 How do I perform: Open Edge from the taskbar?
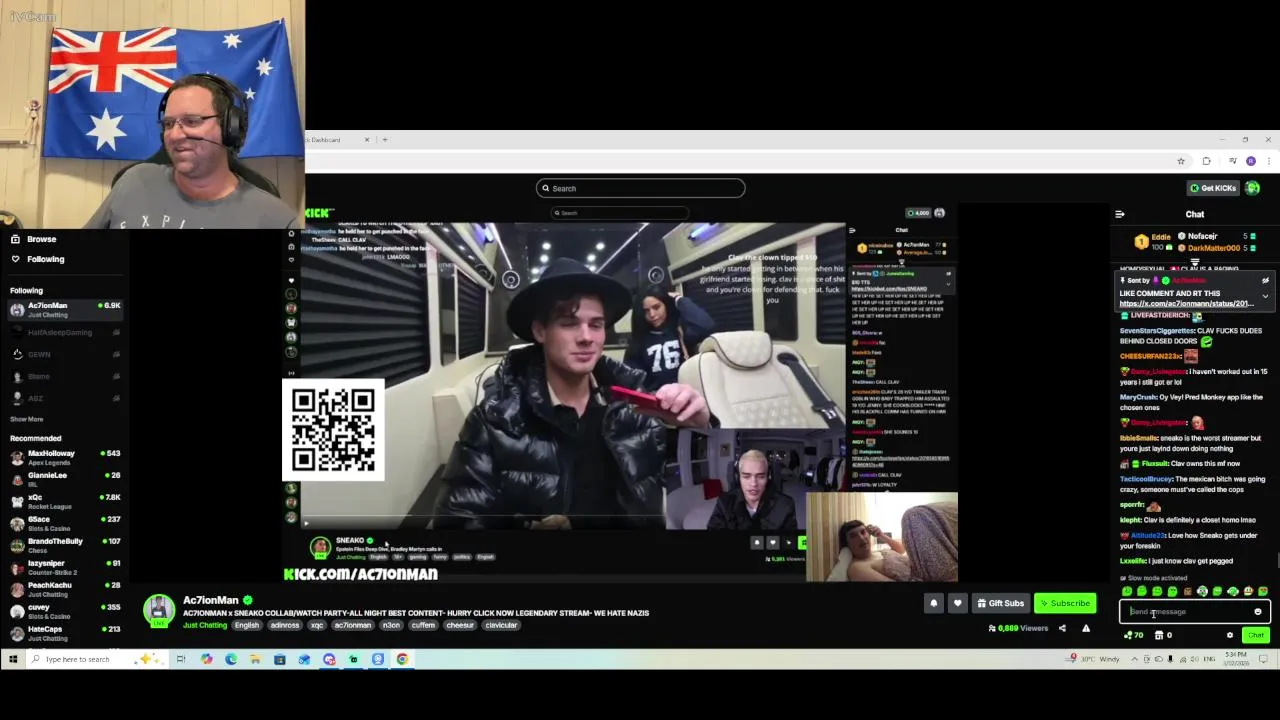pyautogui.click(x=231, y=659)
